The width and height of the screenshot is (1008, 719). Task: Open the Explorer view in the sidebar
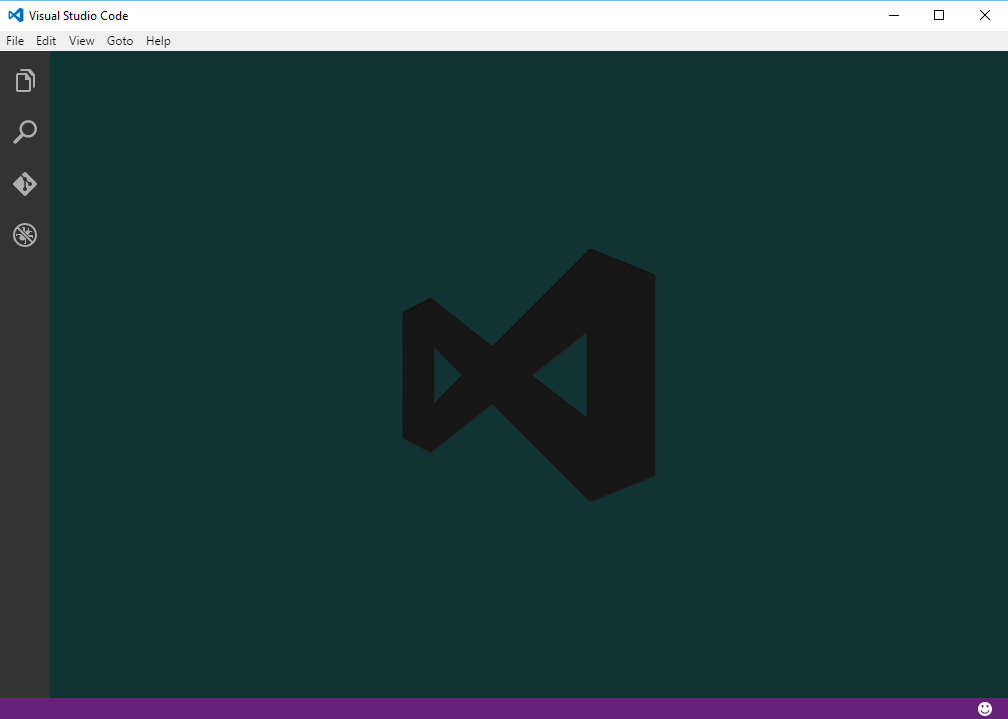tap(25, 80)
